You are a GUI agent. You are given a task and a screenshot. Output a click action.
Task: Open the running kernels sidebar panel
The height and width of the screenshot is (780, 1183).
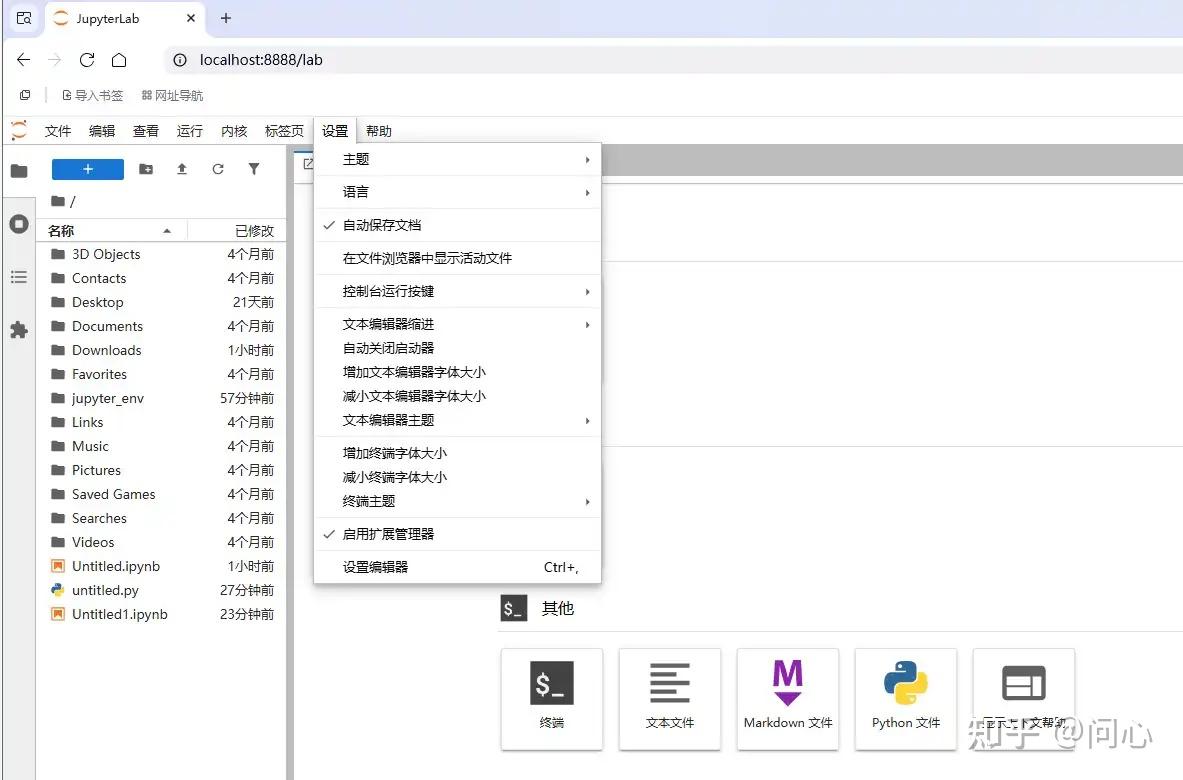(x=19, y=224)
